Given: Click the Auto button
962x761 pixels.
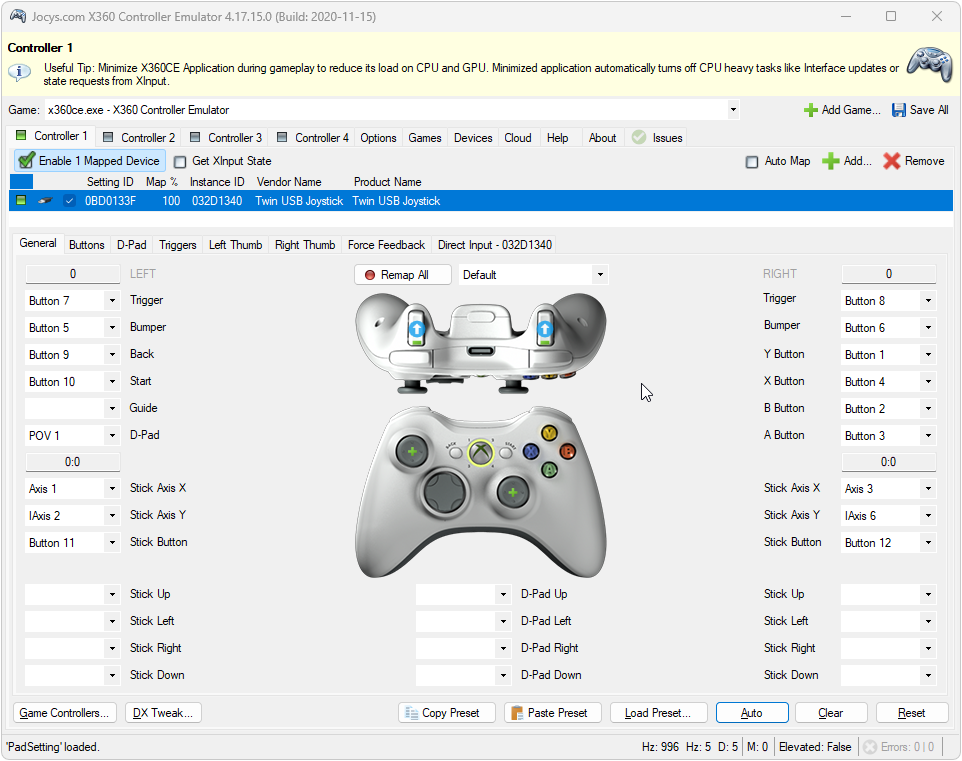Looking at the screenshot, I should (x=752, y=713).
